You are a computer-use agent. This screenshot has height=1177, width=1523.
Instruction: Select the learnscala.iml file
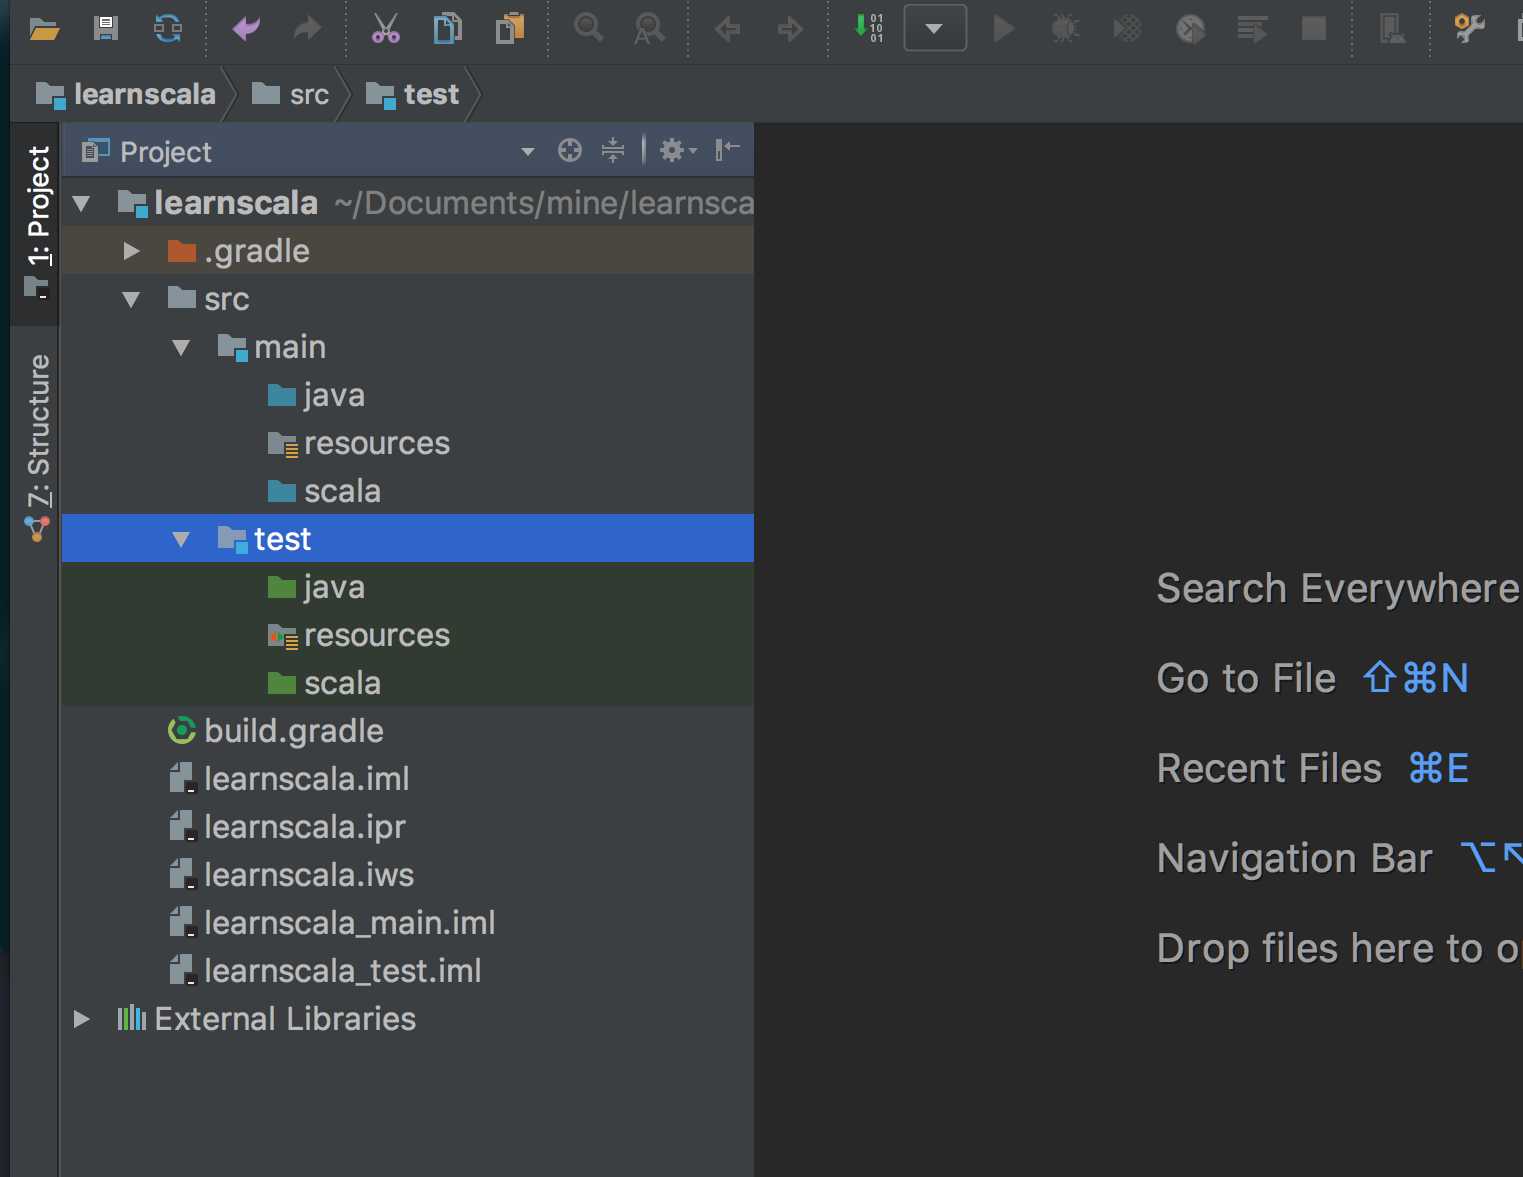coord(408,779)
